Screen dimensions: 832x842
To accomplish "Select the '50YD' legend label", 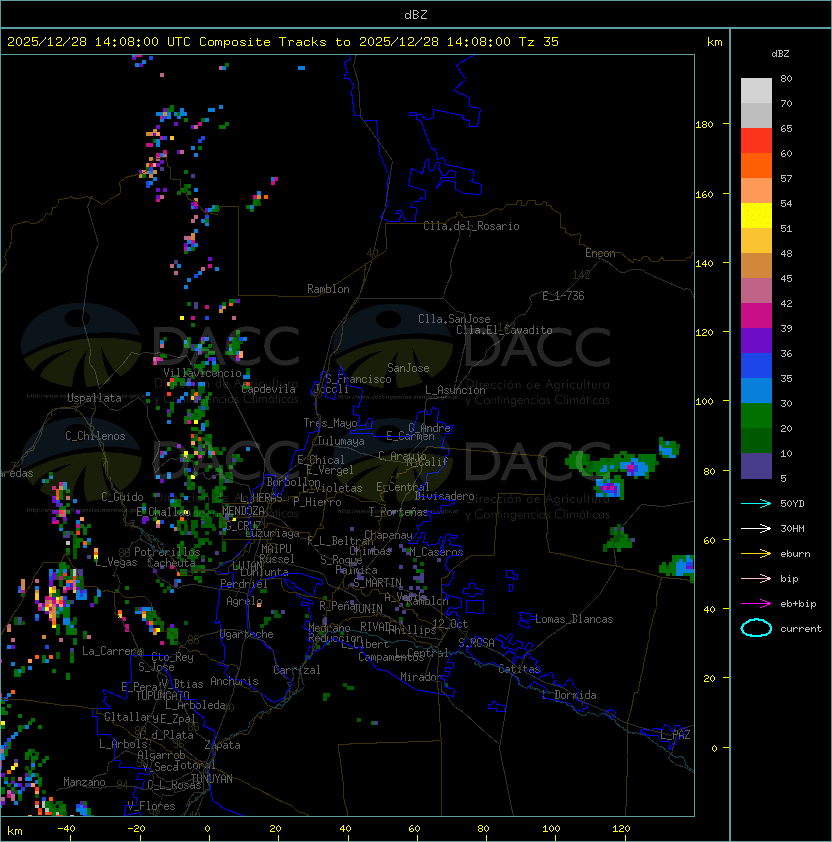I will click(792, 504).
